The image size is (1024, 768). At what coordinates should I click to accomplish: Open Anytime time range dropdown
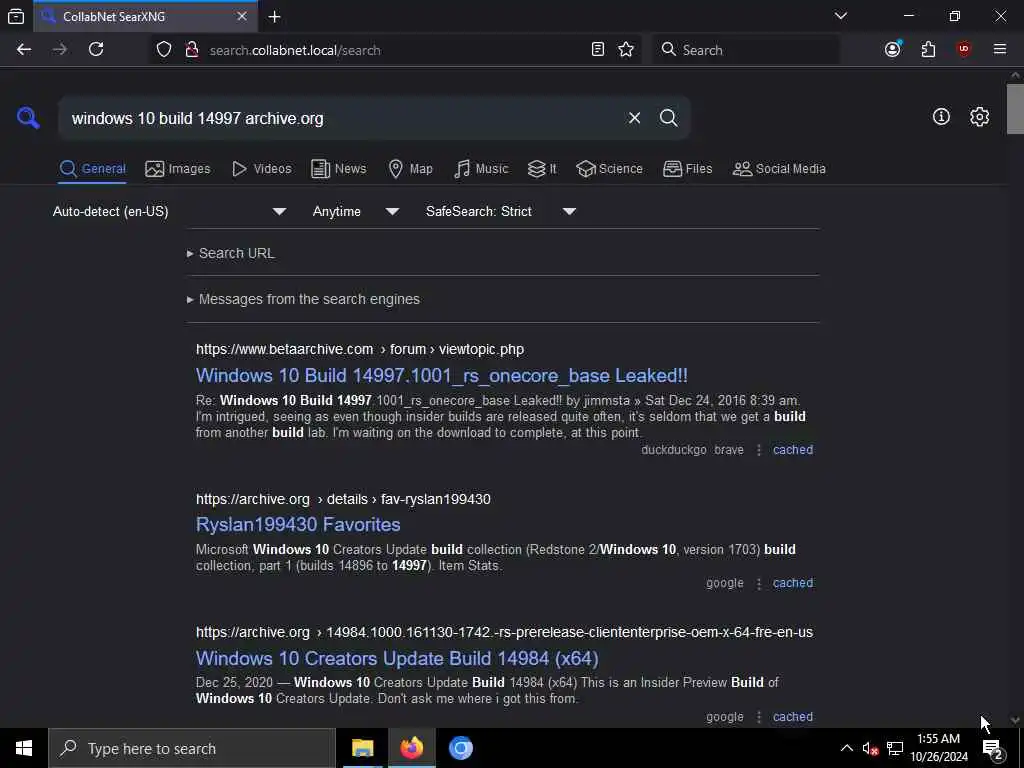[x=355, y=211]
